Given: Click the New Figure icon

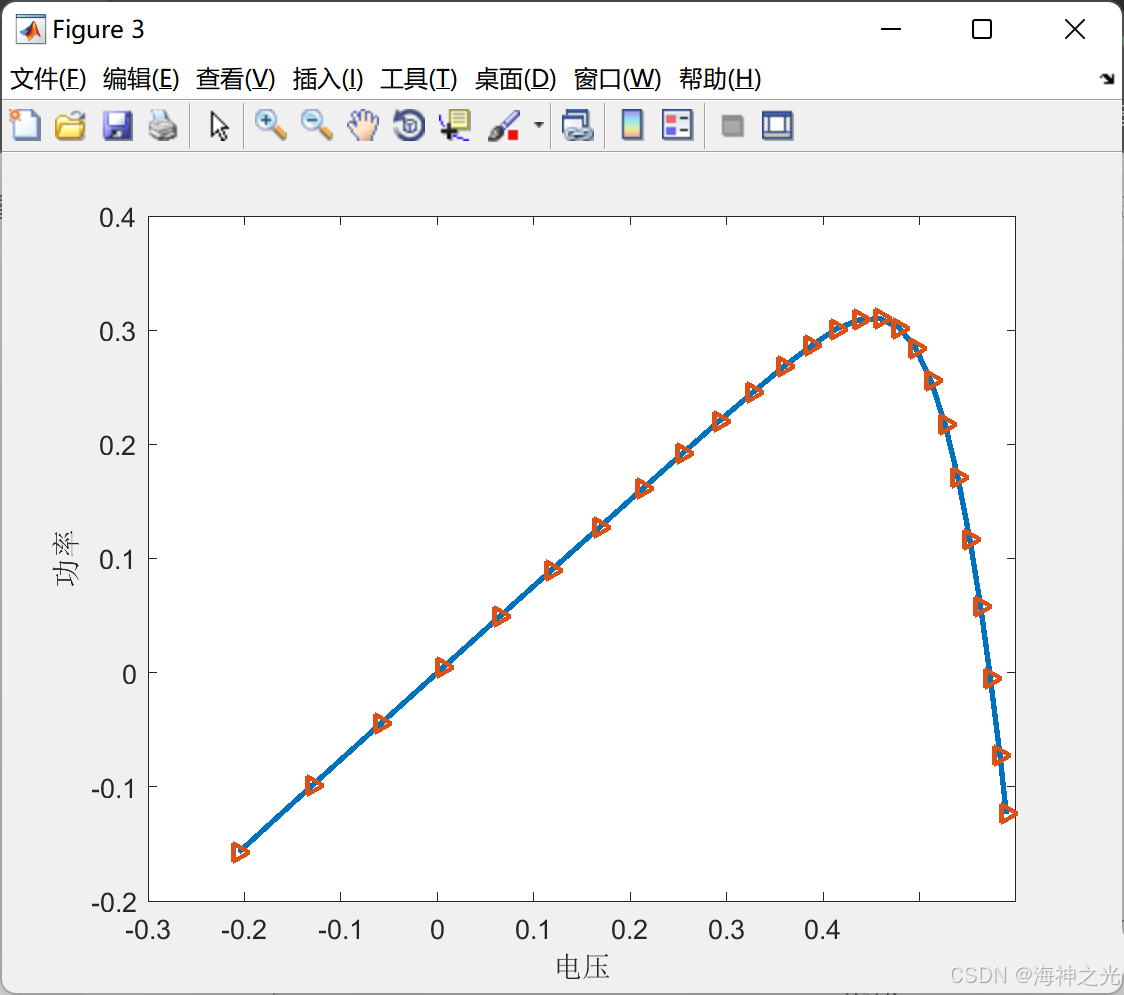Looking at the screenshot, I should coord(25,125).
